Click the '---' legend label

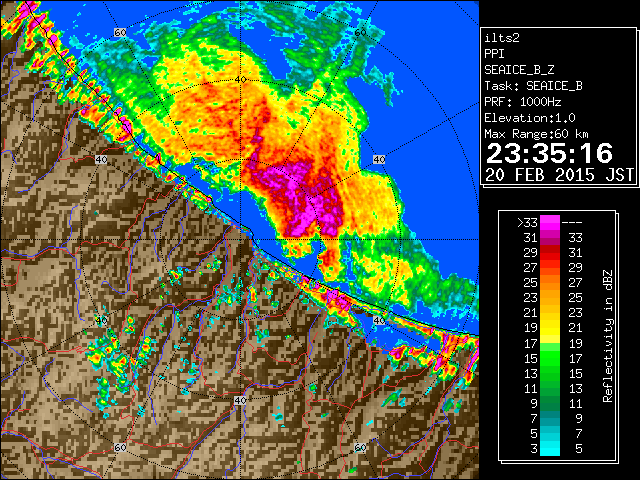pos(572,222)
